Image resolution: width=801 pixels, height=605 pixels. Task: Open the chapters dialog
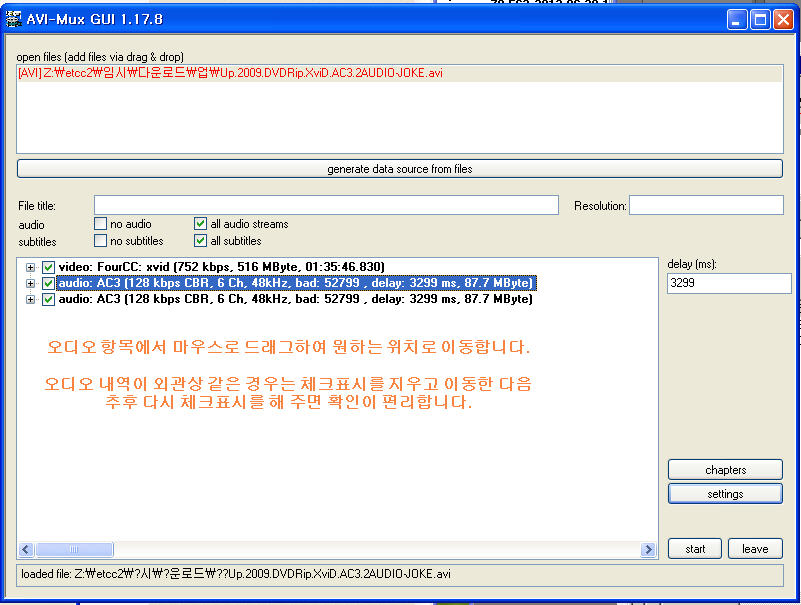(x=725, y=470)
